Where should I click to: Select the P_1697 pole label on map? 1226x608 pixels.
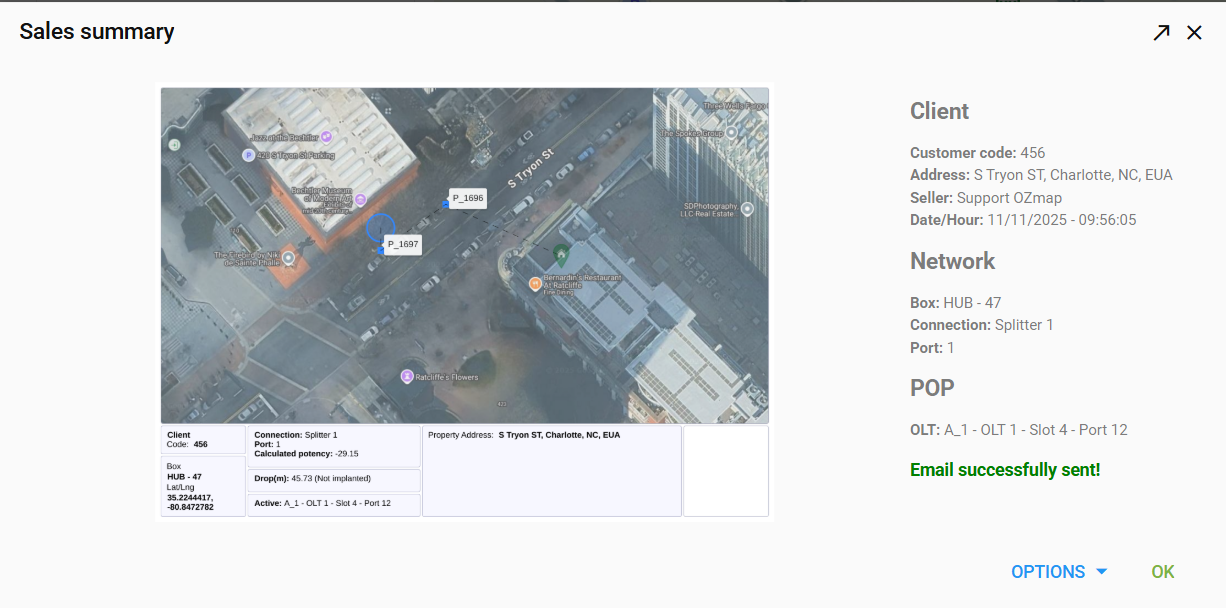click(403, 243)
